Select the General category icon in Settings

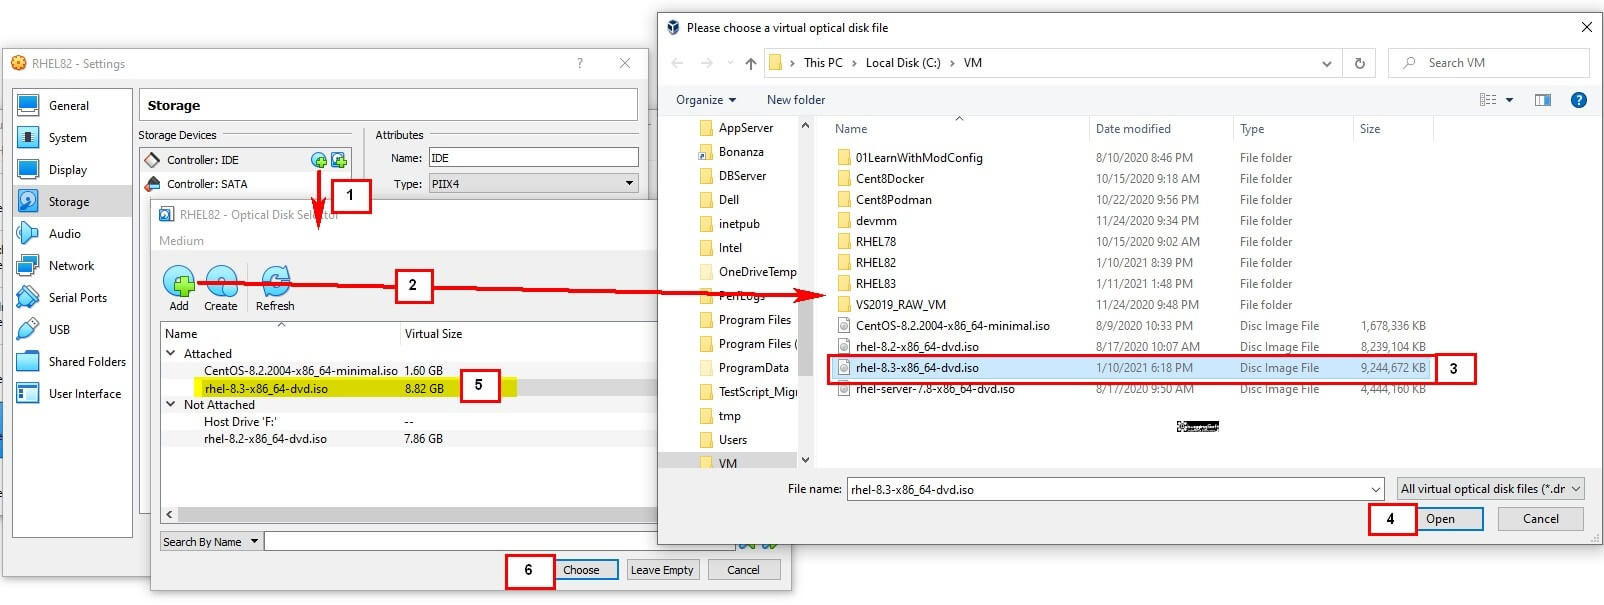[28, 106]
